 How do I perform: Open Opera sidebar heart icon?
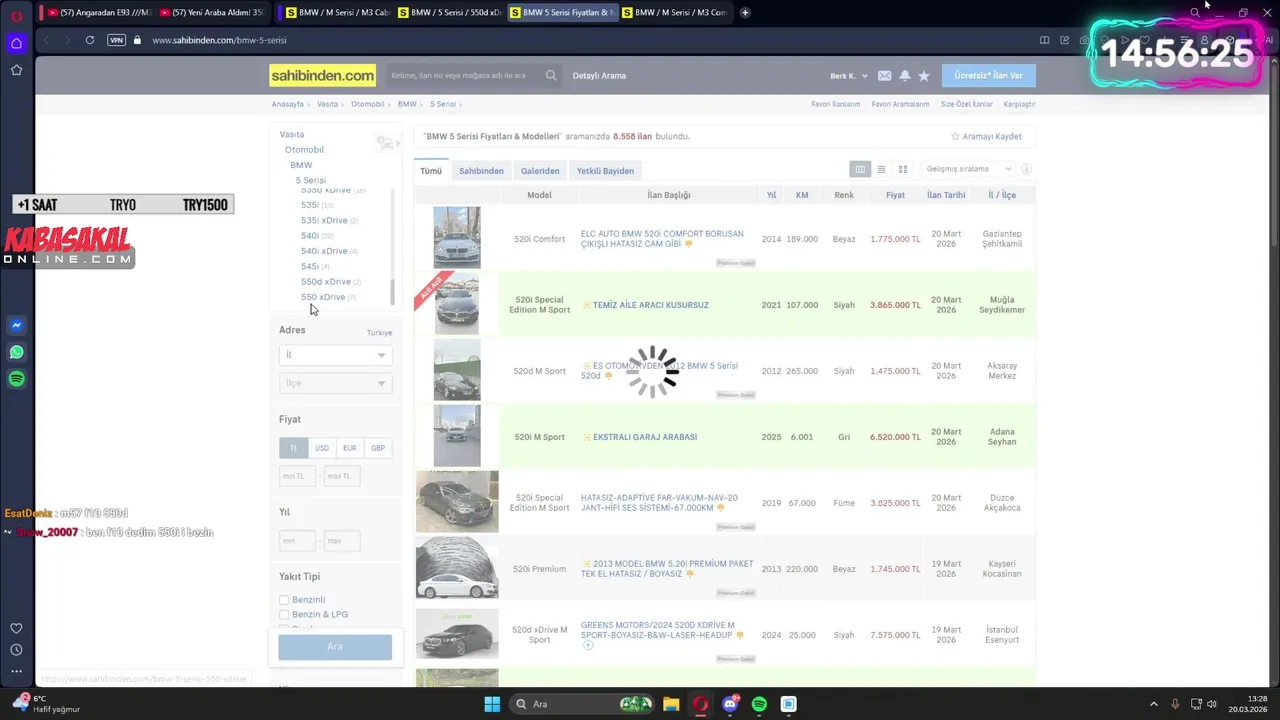tap(16, 628)
